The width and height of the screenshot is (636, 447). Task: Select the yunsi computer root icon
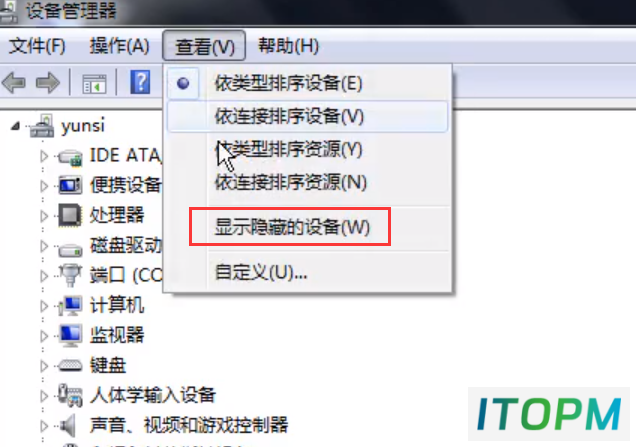[42, 126]
